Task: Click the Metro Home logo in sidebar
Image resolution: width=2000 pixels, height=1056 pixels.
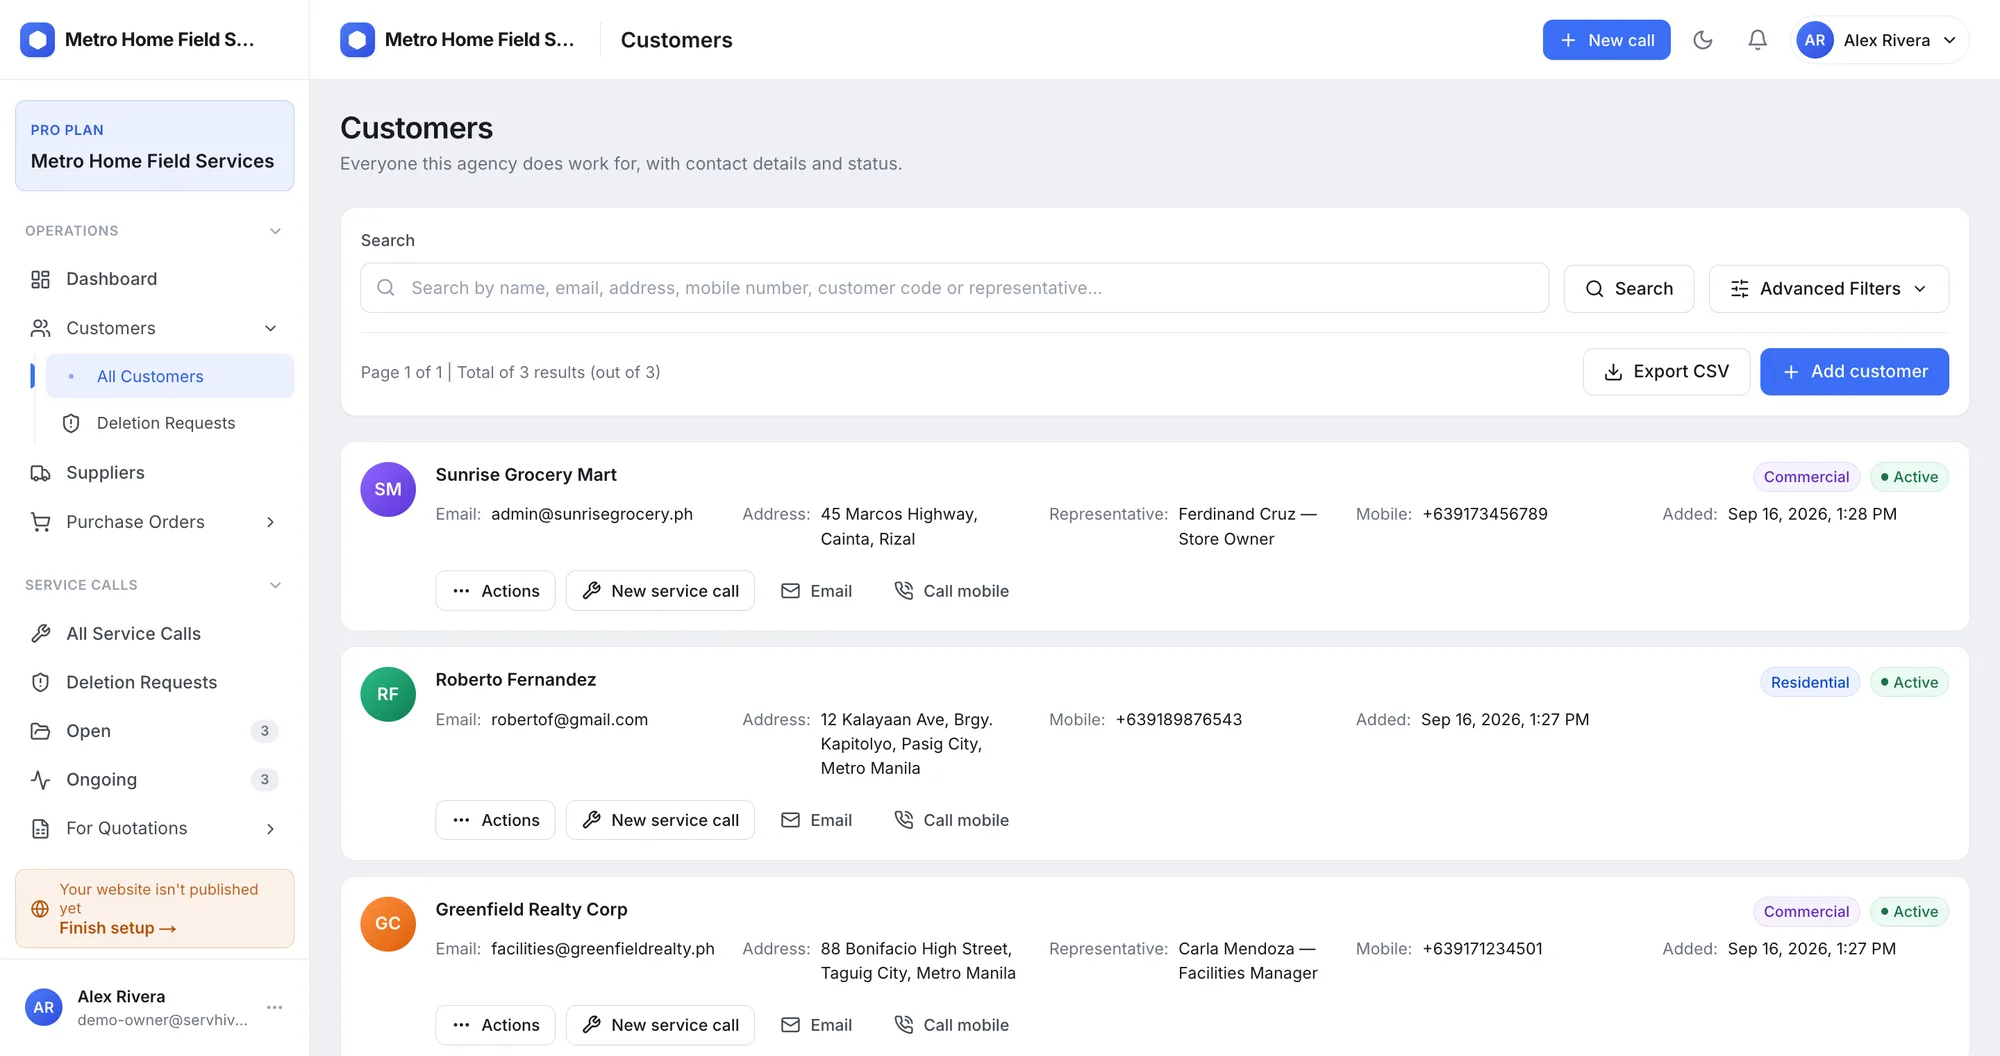Action: (x=38, y=40)
